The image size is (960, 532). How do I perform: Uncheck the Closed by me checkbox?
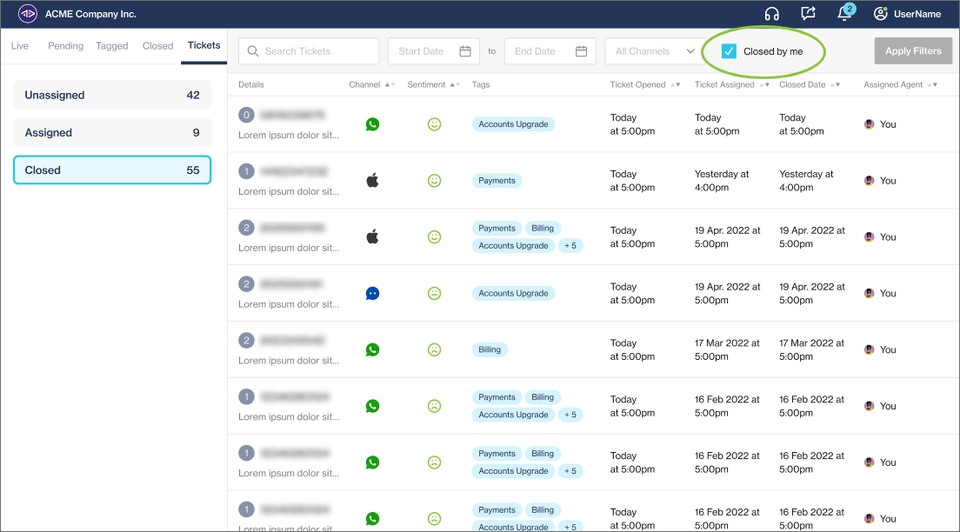729,51
